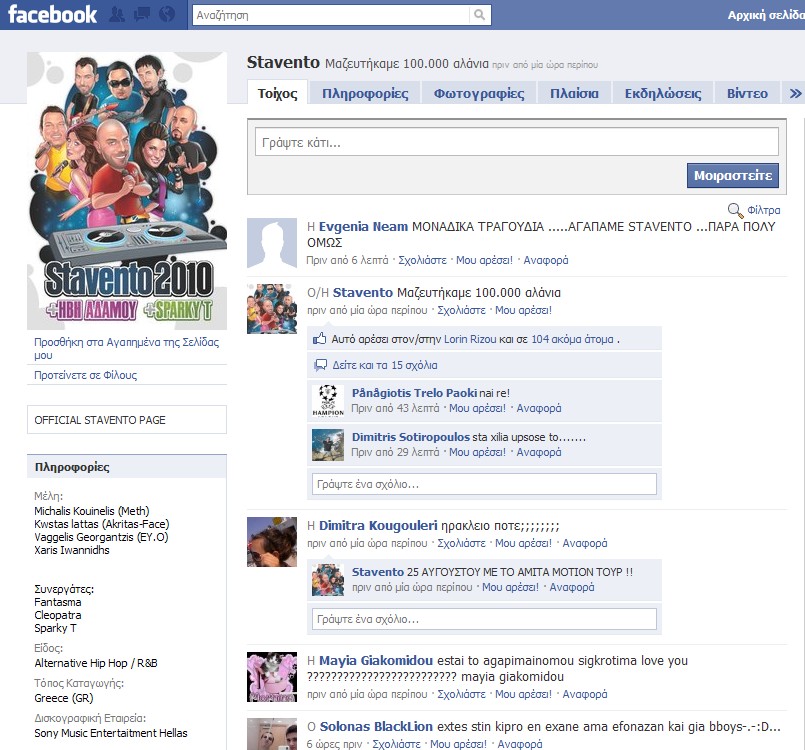Open the notifications globe icon

166,15
